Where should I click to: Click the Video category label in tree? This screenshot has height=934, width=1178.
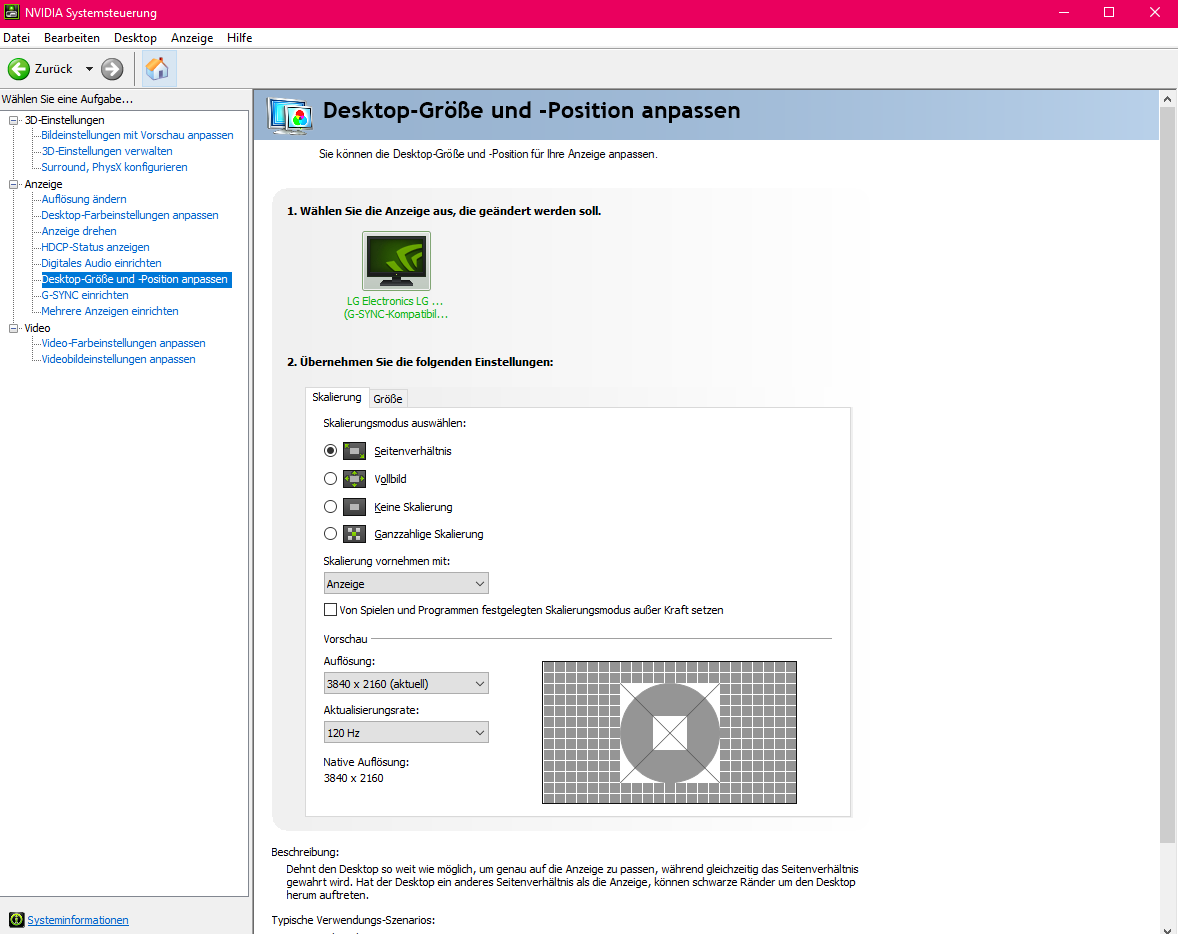tap(38, 328)
